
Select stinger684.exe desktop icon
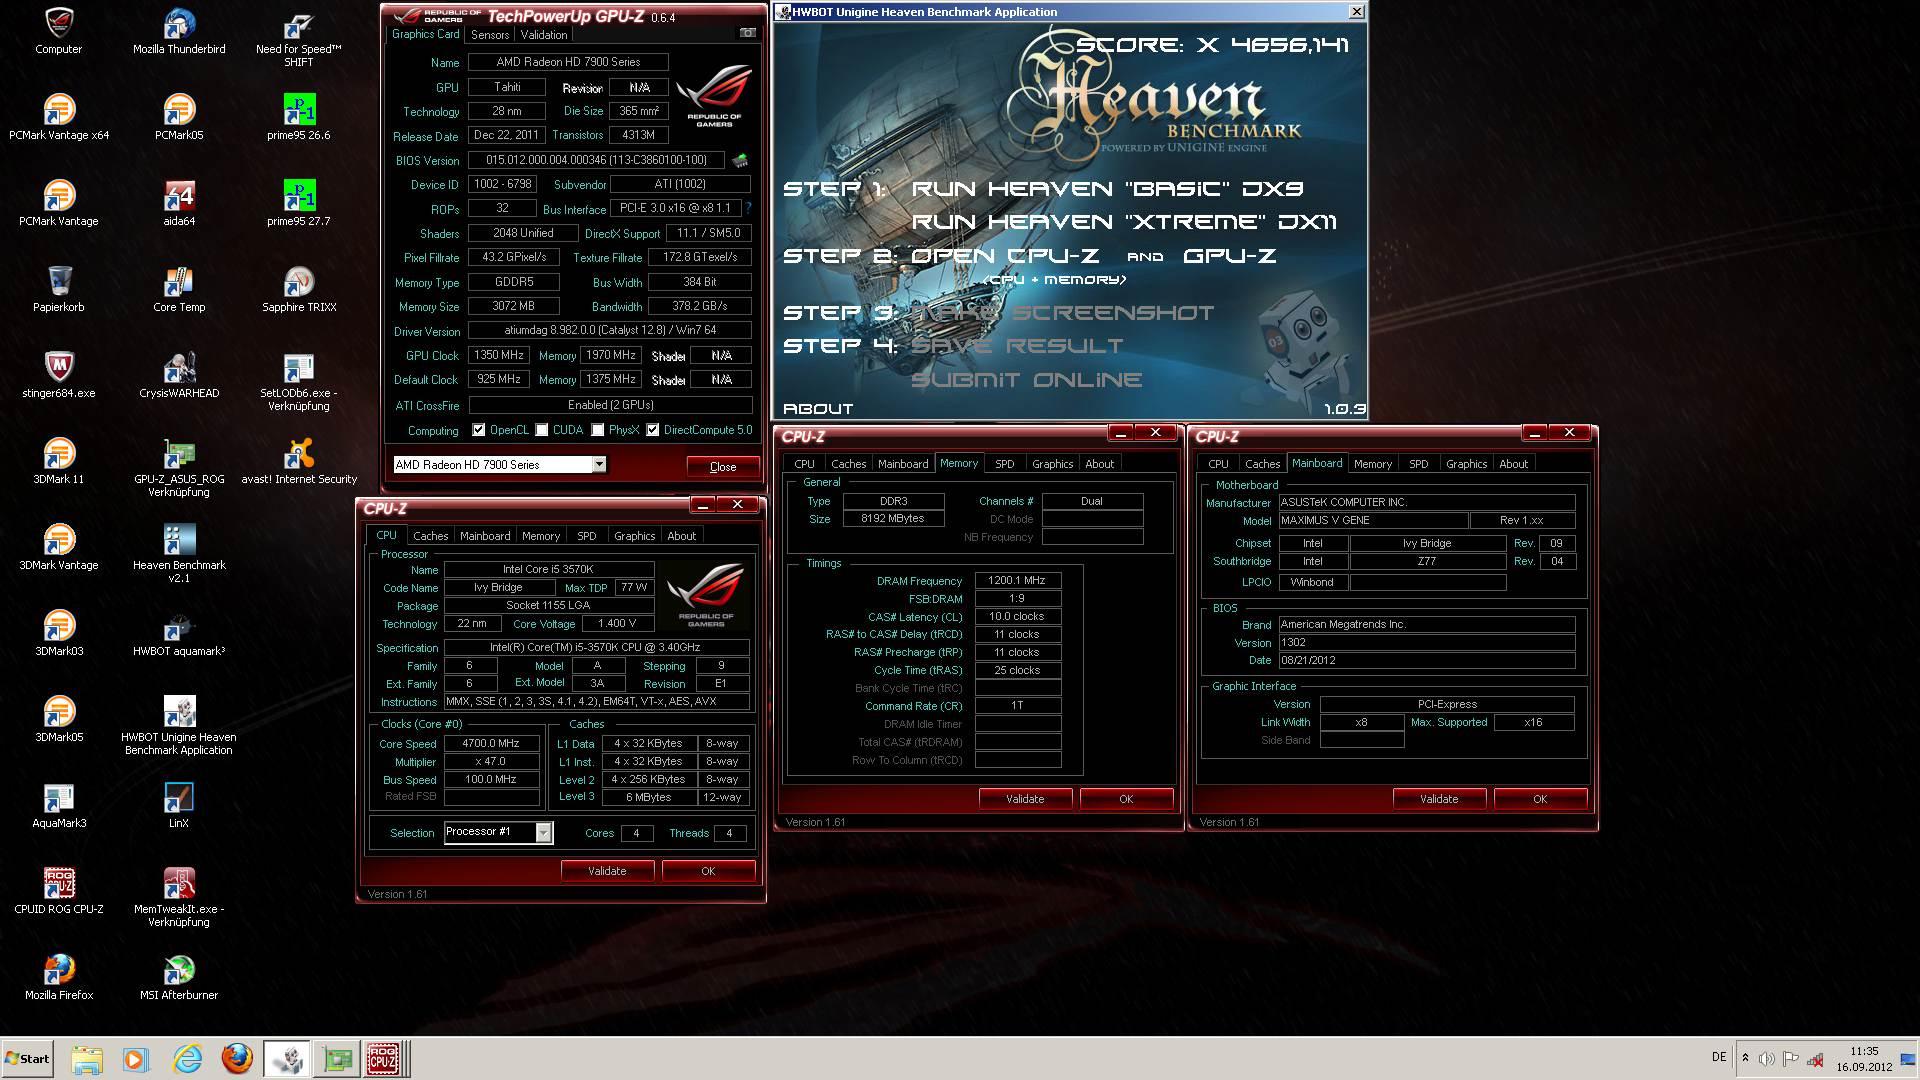(59, 375)
